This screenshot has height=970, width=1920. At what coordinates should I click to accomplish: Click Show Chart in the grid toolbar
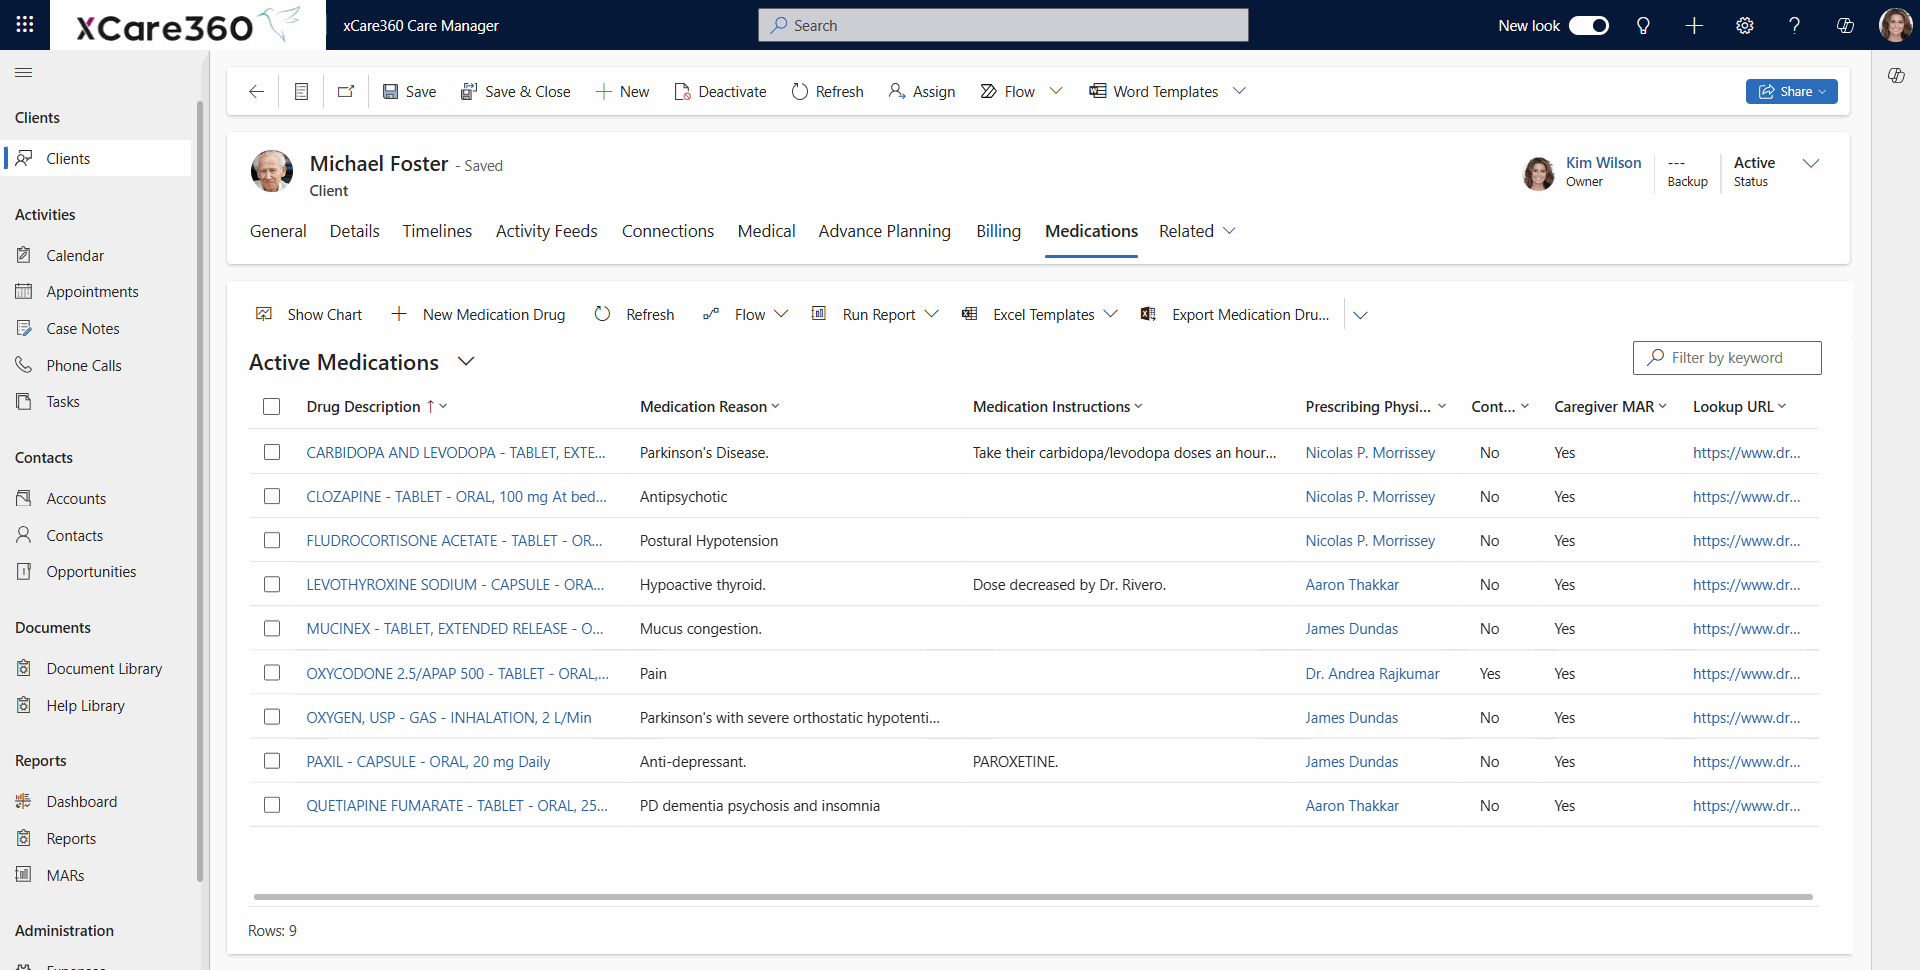click(310, 314)
